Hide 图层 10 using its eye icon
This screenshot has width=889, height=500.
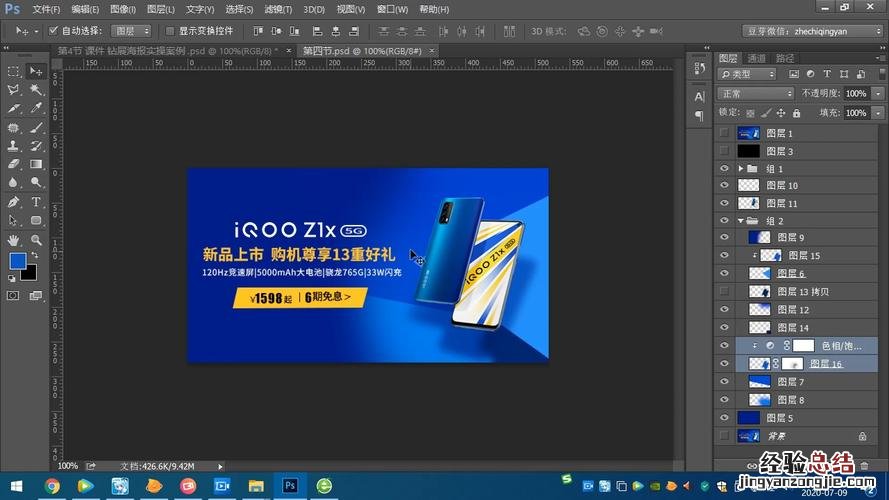[x=725, y=185]
